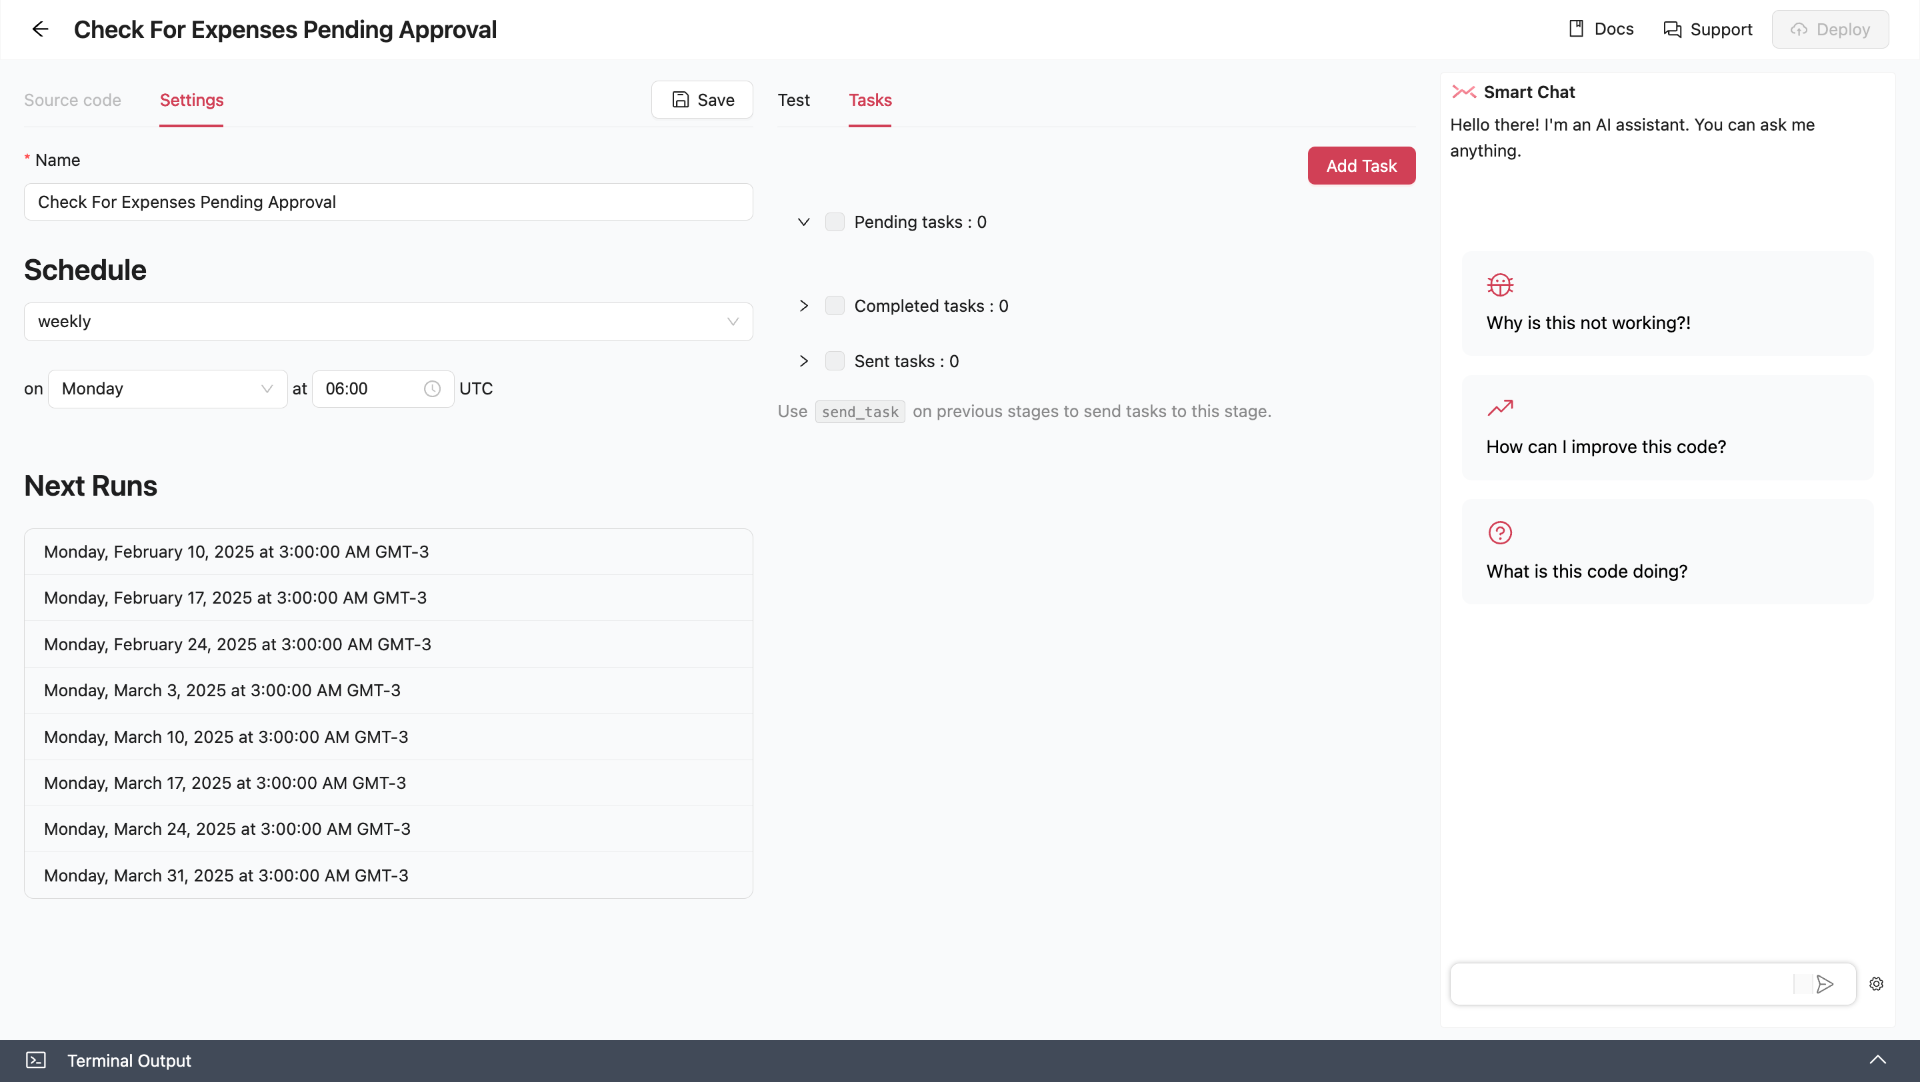Click the Schedule heading
Viewport: 1920px width, 1082px height.
click(85, 270)
